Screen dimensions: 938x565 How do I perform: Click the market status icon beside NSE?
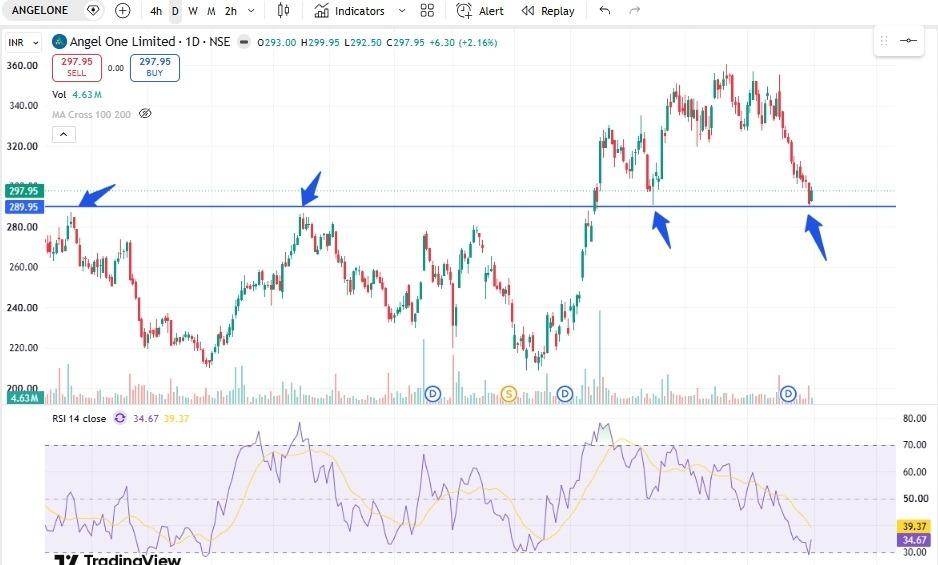point(243,42)
